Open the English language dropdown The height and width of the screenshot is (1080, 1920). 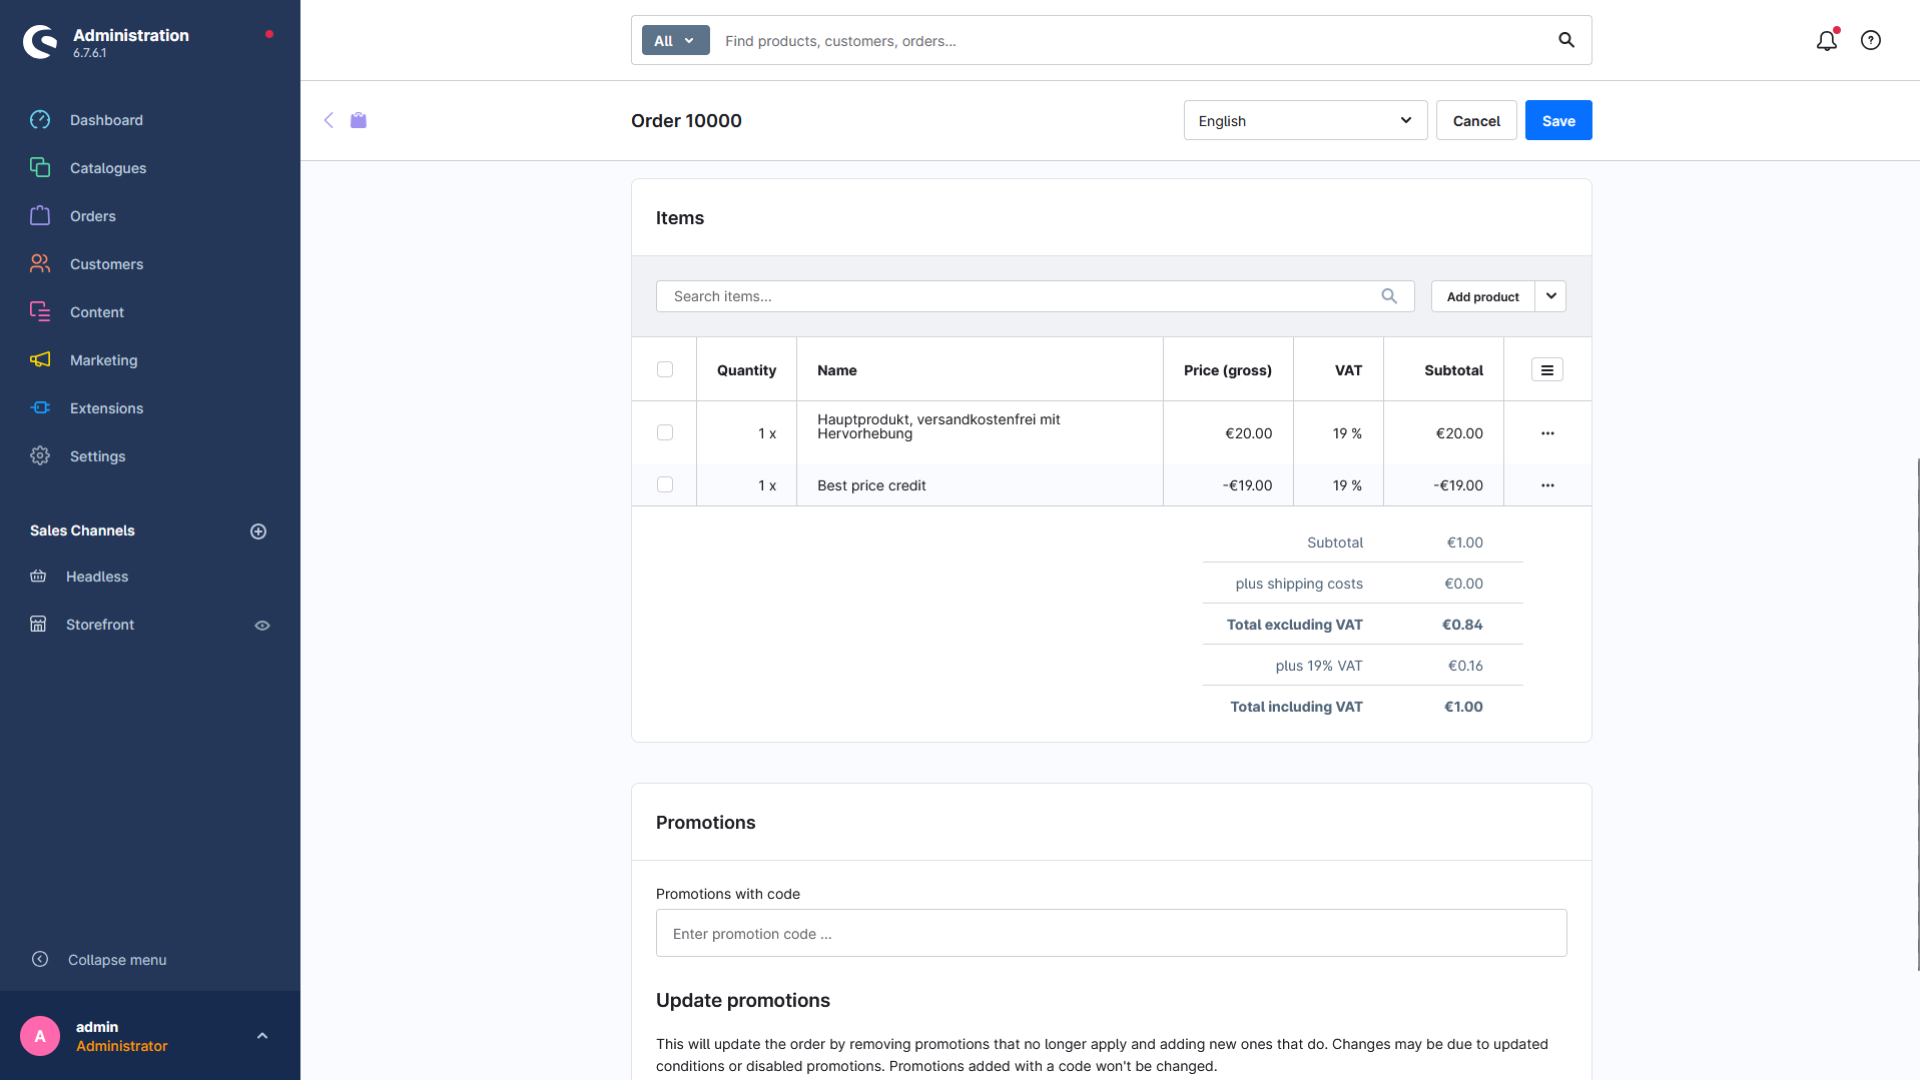click(1305, 120)
